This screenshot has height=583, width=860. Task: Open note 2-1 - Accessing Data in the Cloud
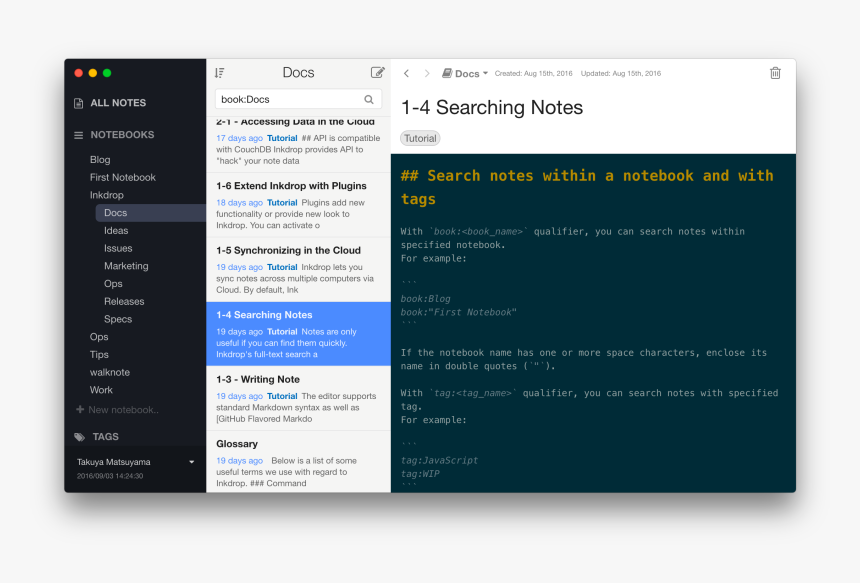pyautogui.click(x=298, y=143)
